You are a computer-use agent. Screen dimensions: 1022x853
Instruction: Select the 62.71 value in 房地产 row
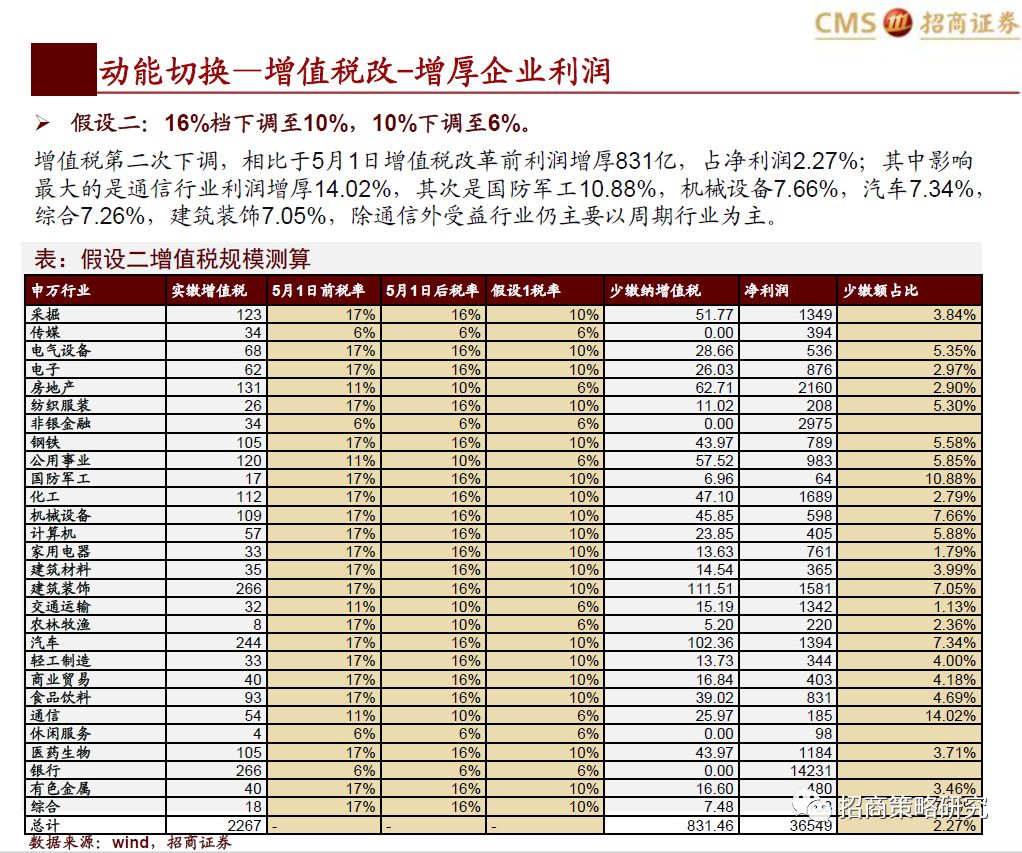coord(714,387)
